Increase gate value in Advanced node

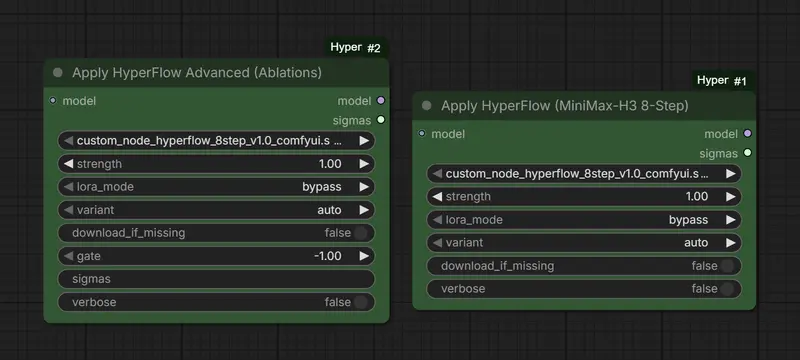[364, 256]
